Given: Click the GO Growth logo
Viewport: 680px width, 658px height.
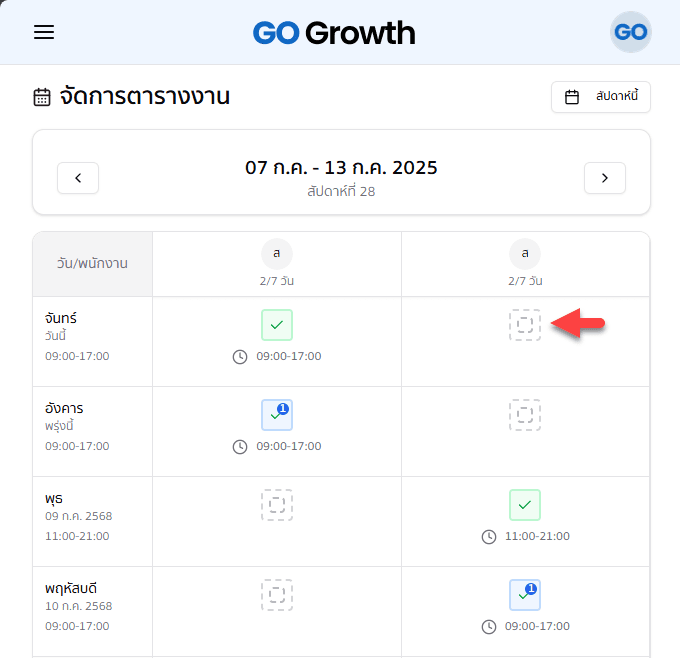Looking at the screenshot, I should (x=334, y=33).
